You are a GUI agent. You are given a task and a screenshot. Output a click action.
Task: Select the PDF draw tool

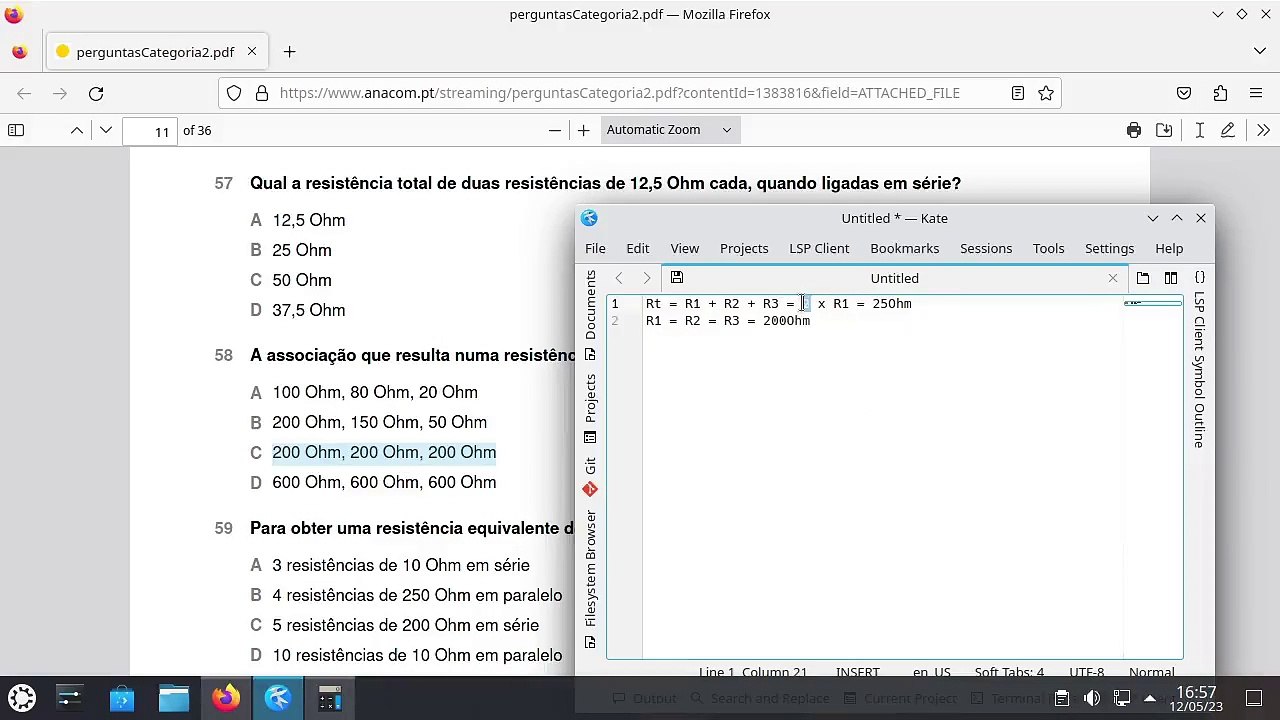tap(1229, 130)
